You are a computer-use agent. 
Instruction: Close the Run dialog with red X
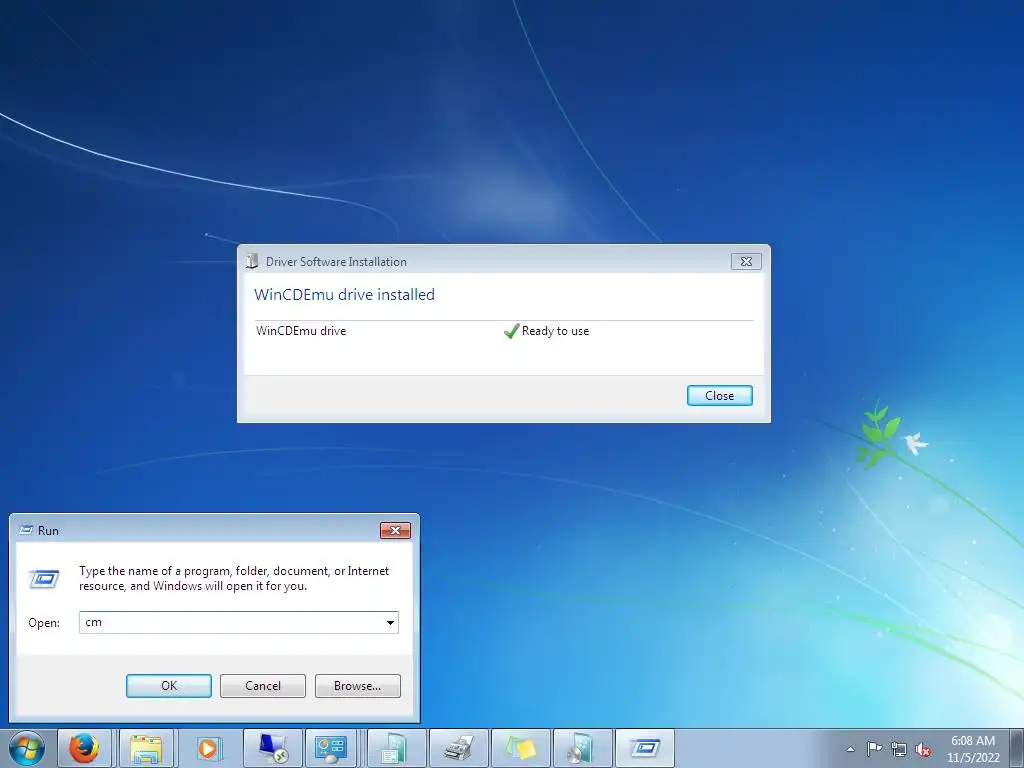[x=395, y=530]
